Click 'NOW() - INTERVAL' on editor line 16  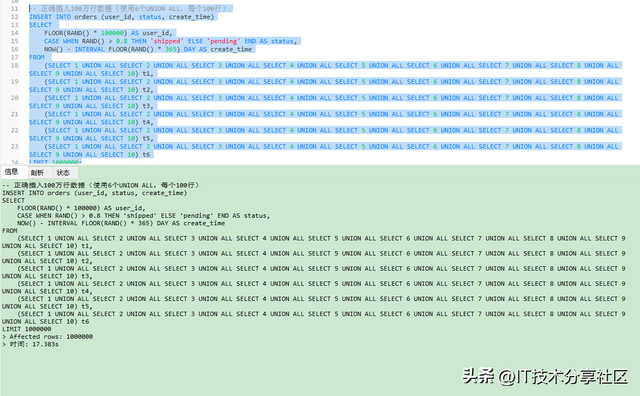74,49
